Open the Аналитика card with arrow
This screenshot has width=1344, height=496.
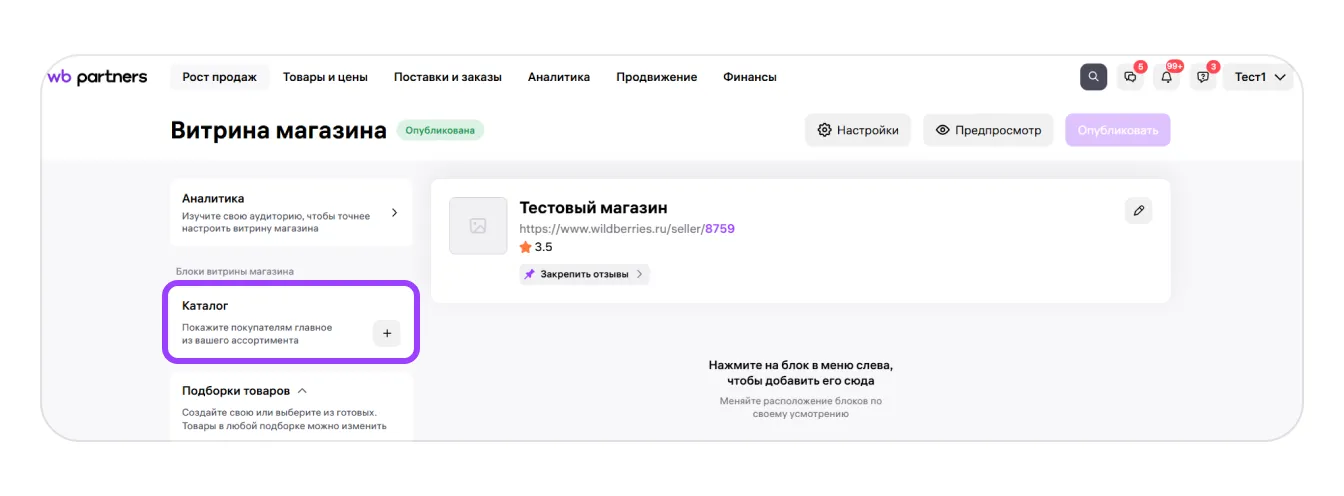coord(290,213)
